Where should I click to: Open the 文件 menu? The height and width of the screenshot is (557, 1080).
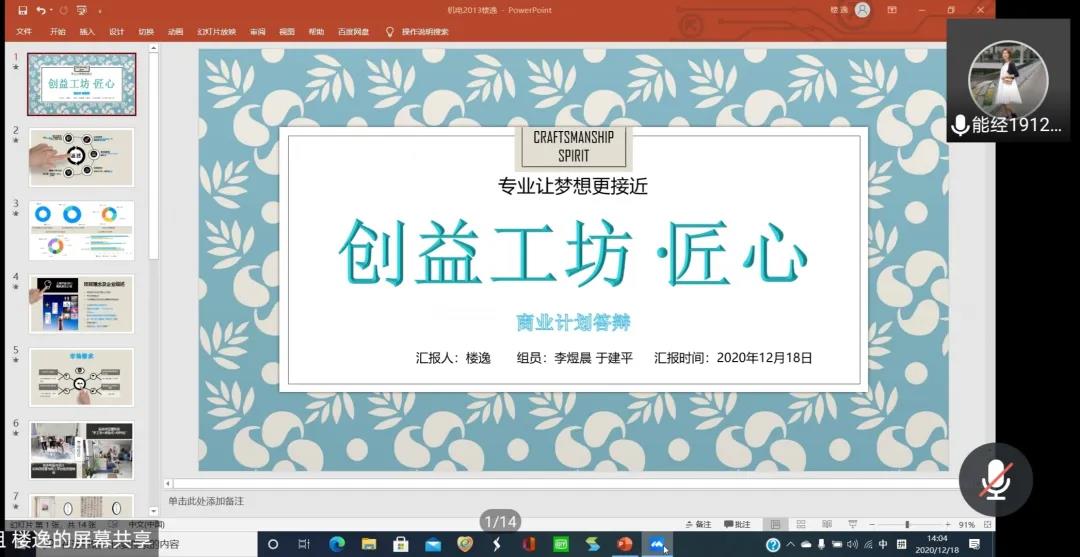24,32
